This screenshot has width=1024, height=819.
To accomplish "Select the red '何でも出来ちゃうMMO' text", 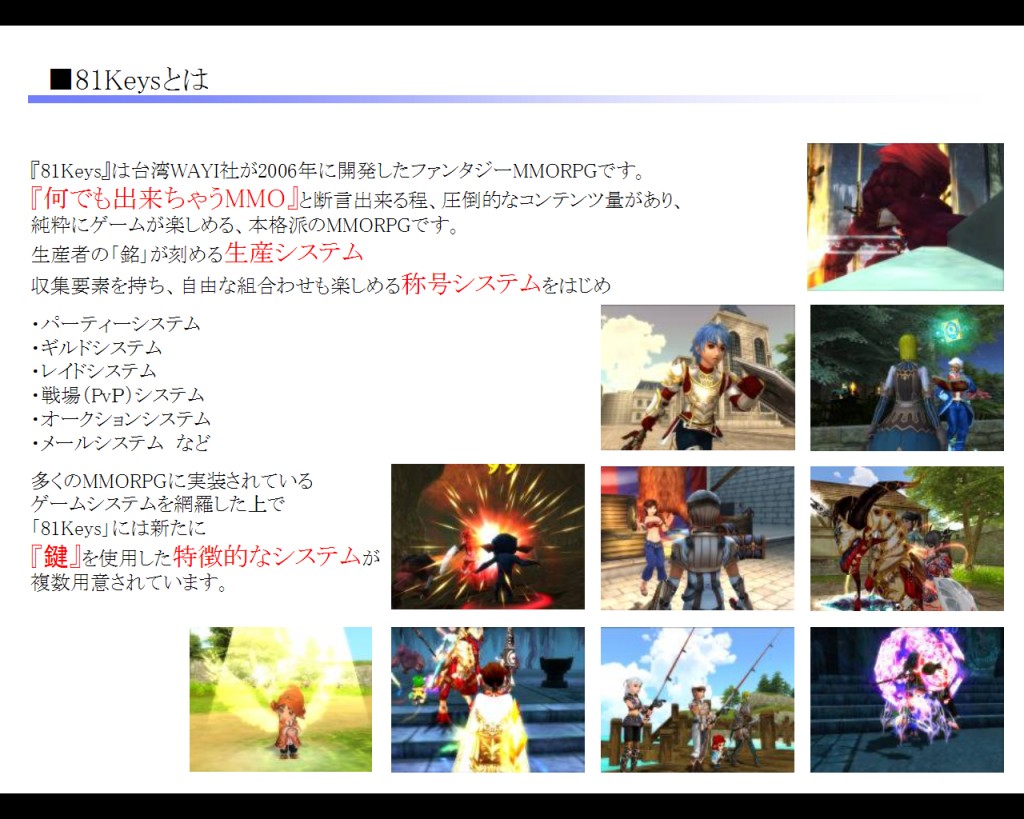I will coord(165,198).
